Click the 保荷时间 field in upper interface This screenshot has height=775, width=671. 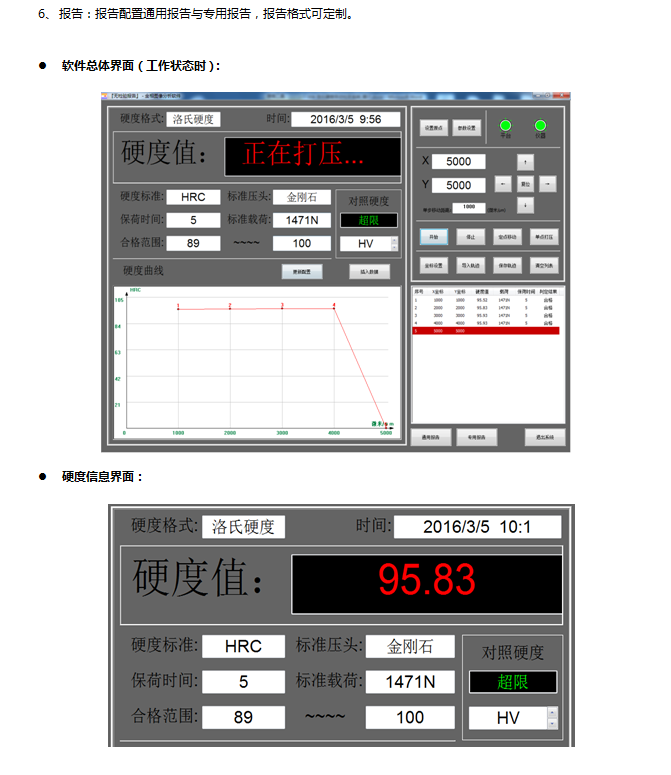coord(193,220)
